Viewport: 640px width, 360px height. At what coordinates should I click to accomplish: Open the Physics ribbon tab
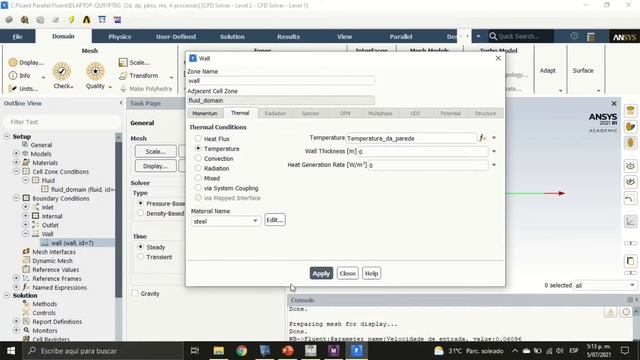(x=120, y=36)
